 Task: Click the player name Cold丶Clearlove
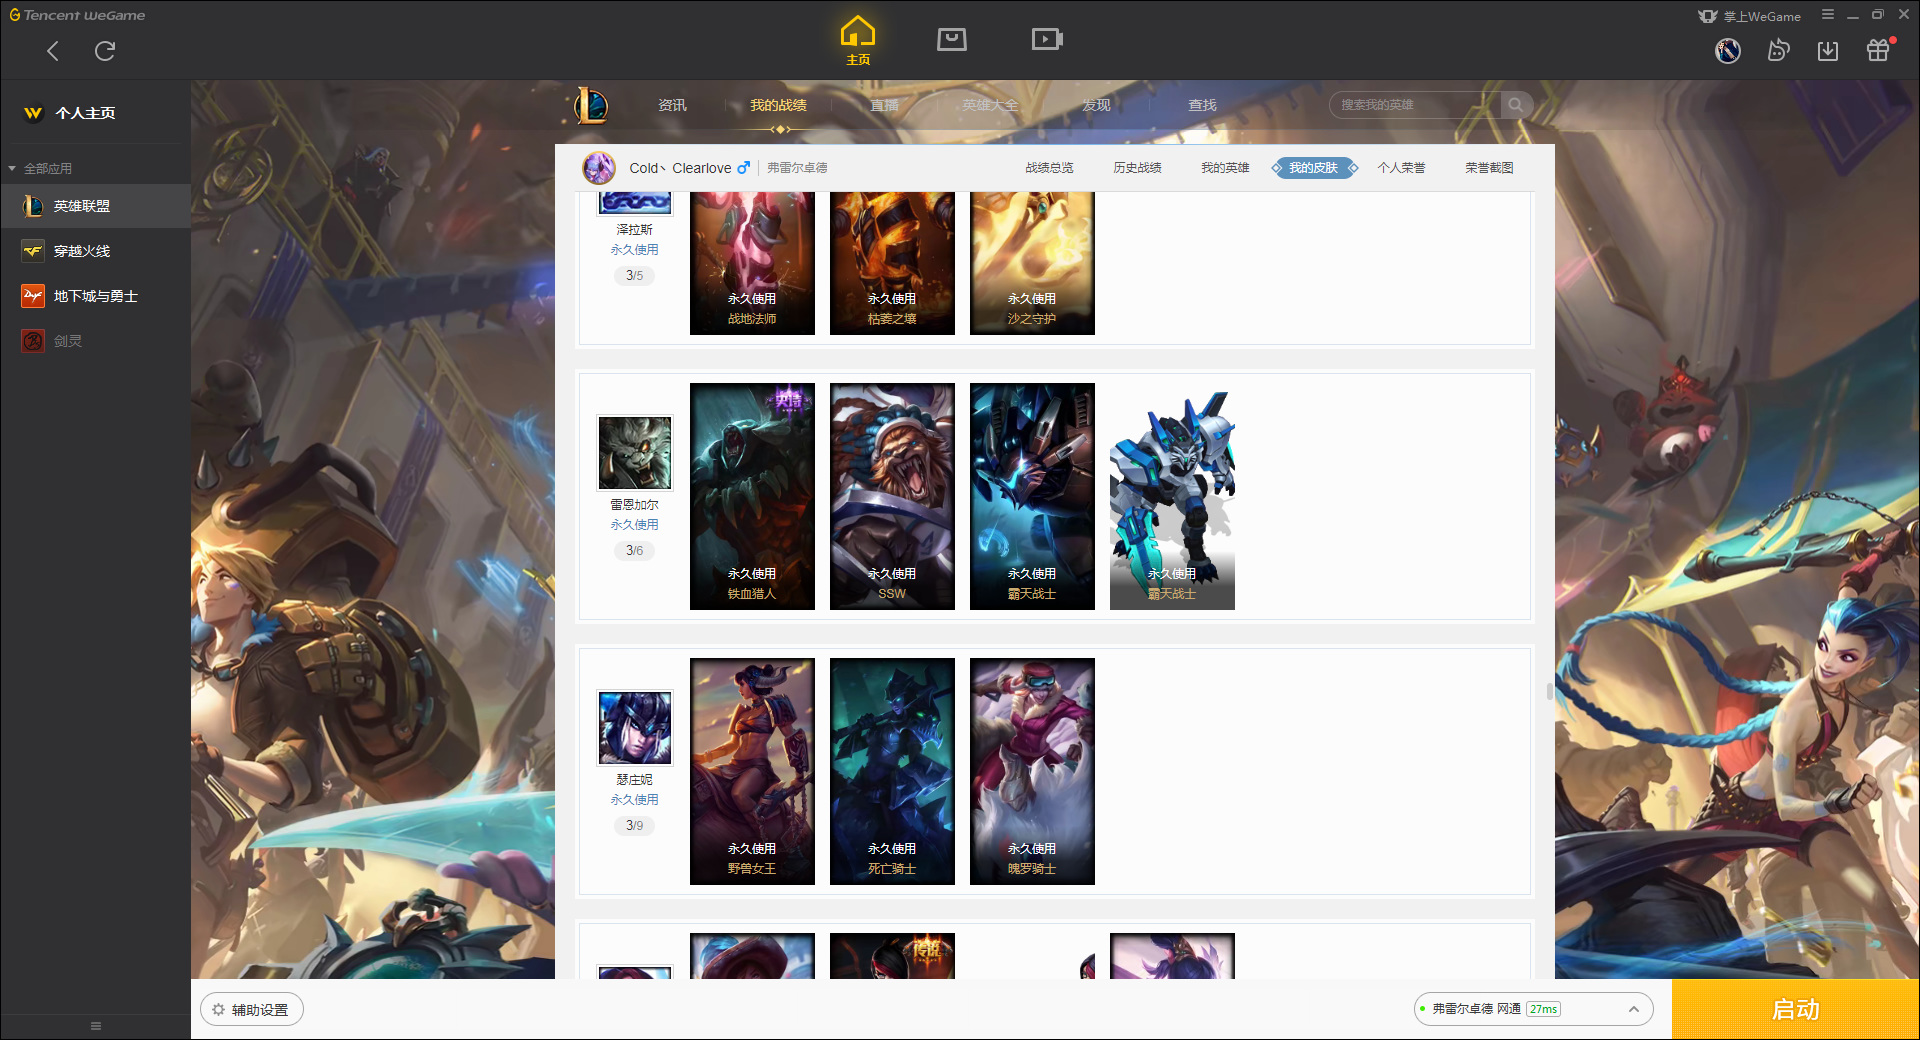(680, 168)
